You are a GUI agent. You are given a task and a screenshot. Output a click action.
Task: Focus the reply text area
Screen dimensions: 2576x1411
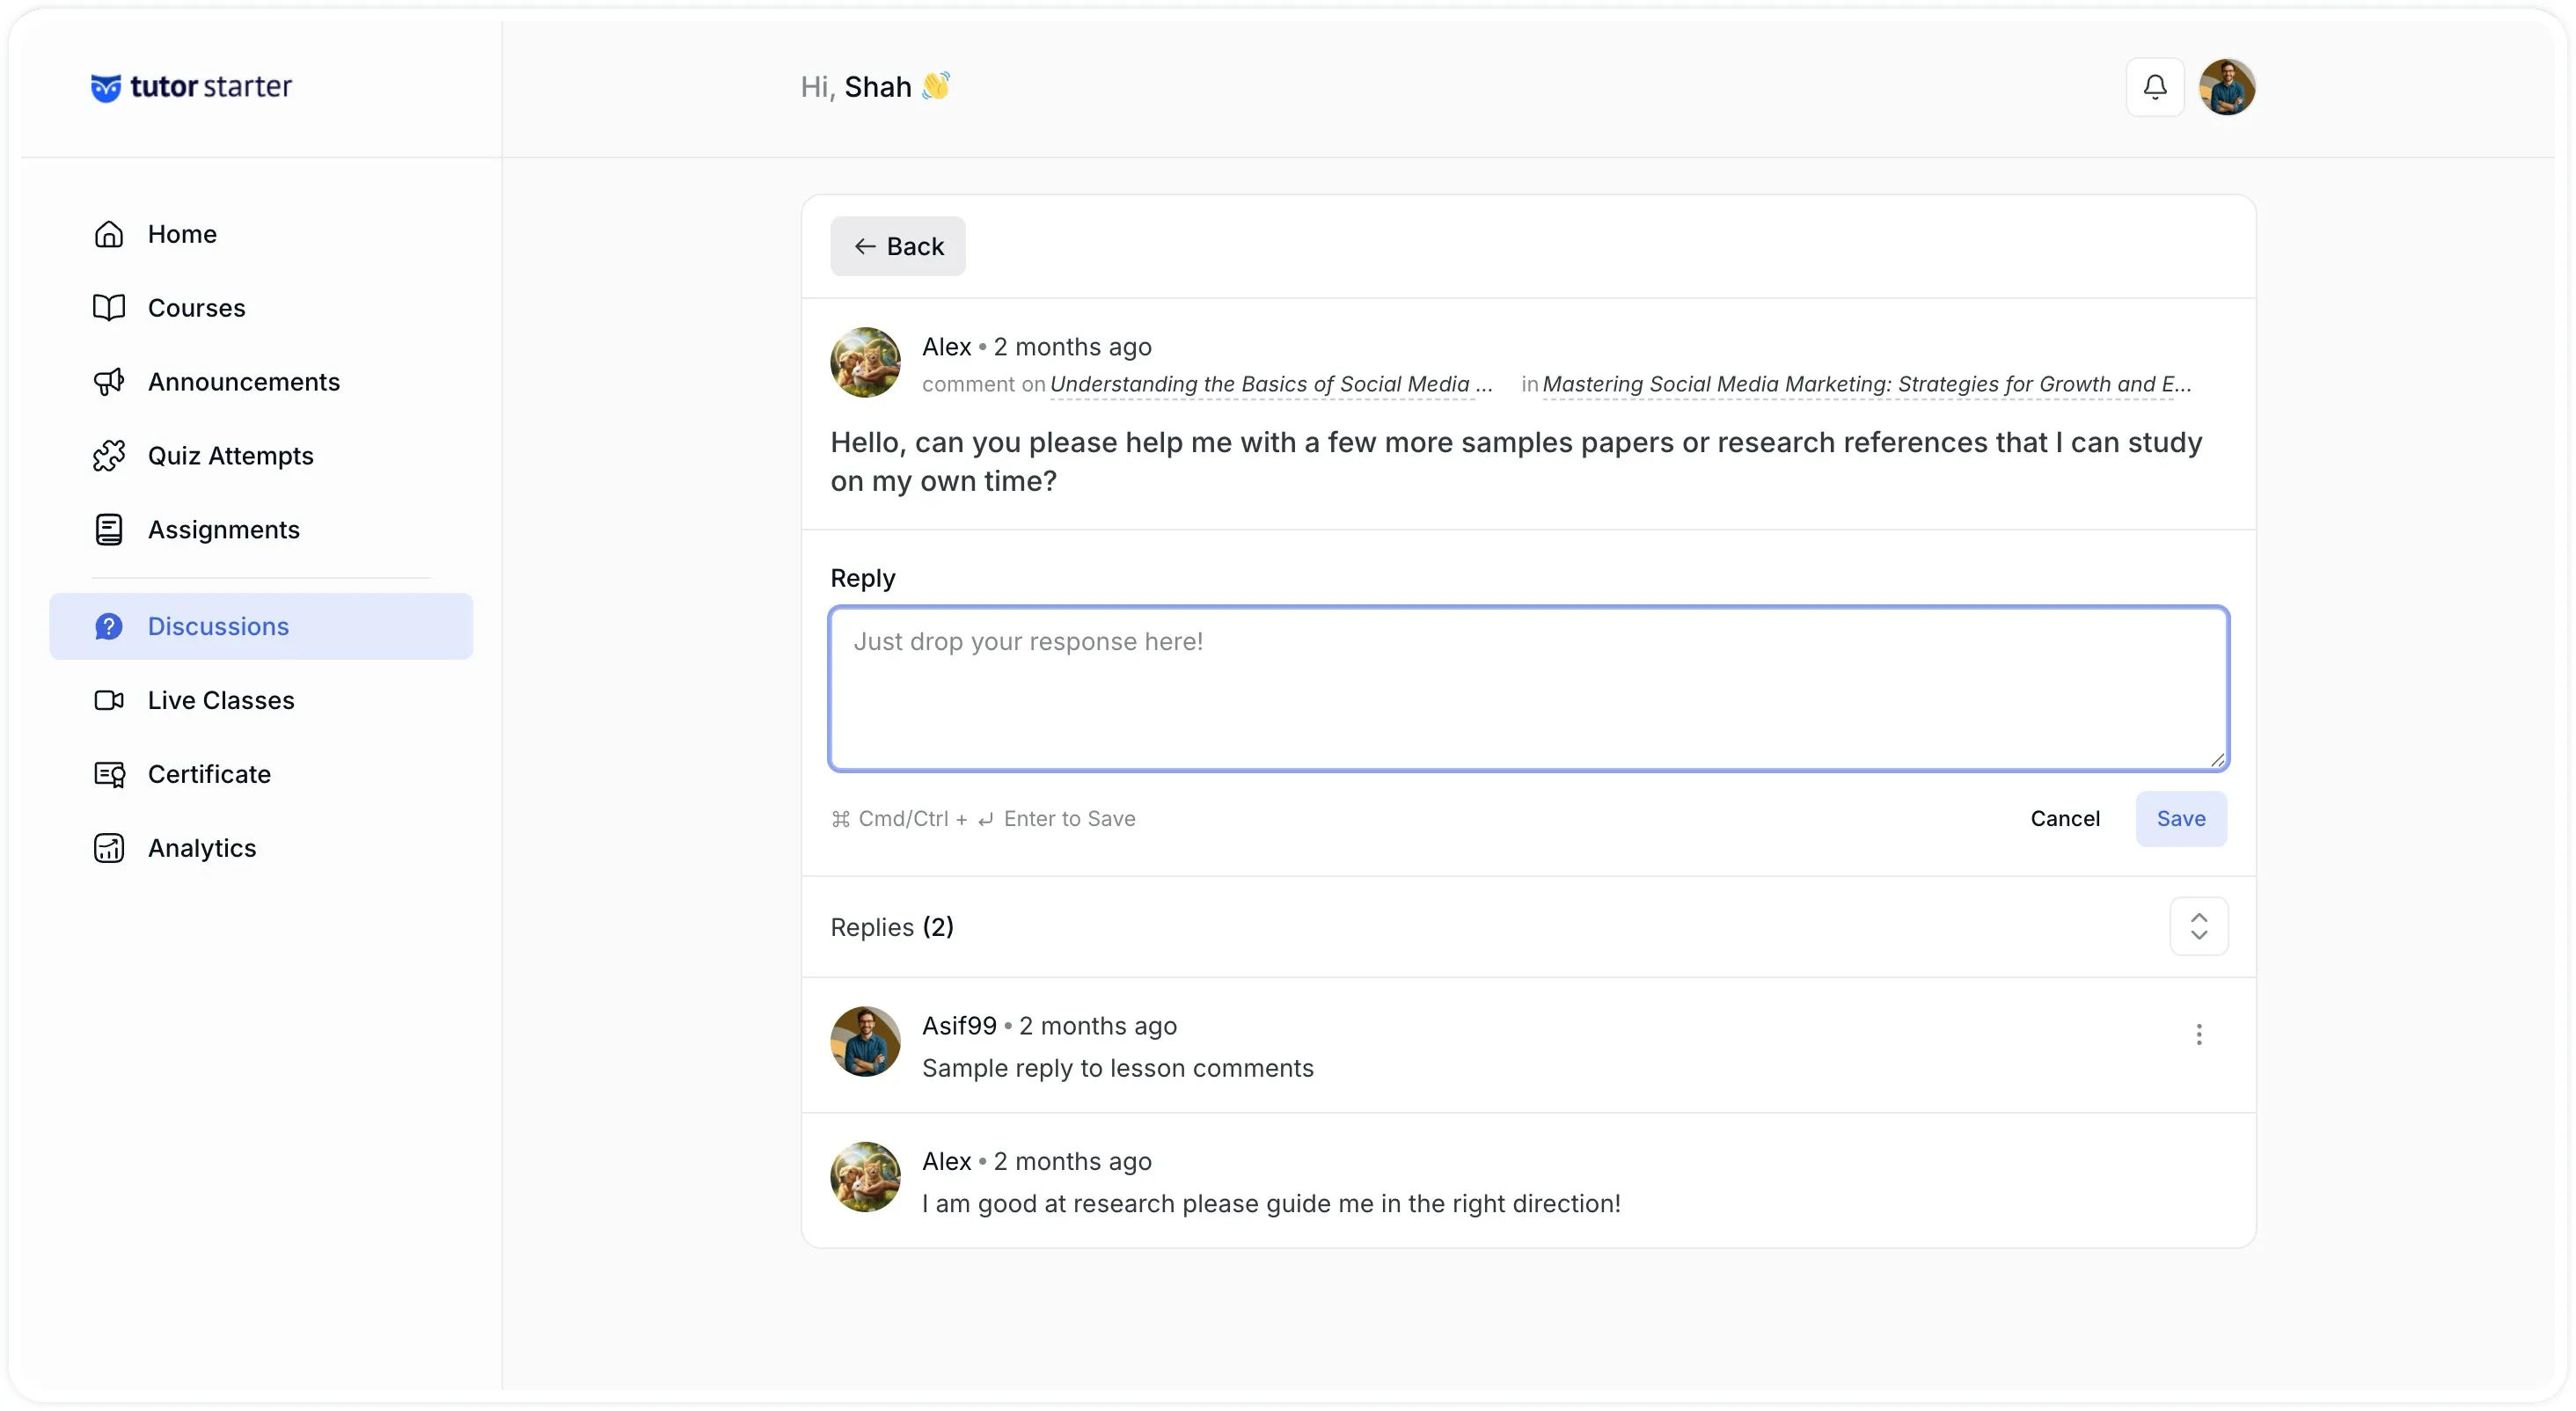click(1528, 689)
